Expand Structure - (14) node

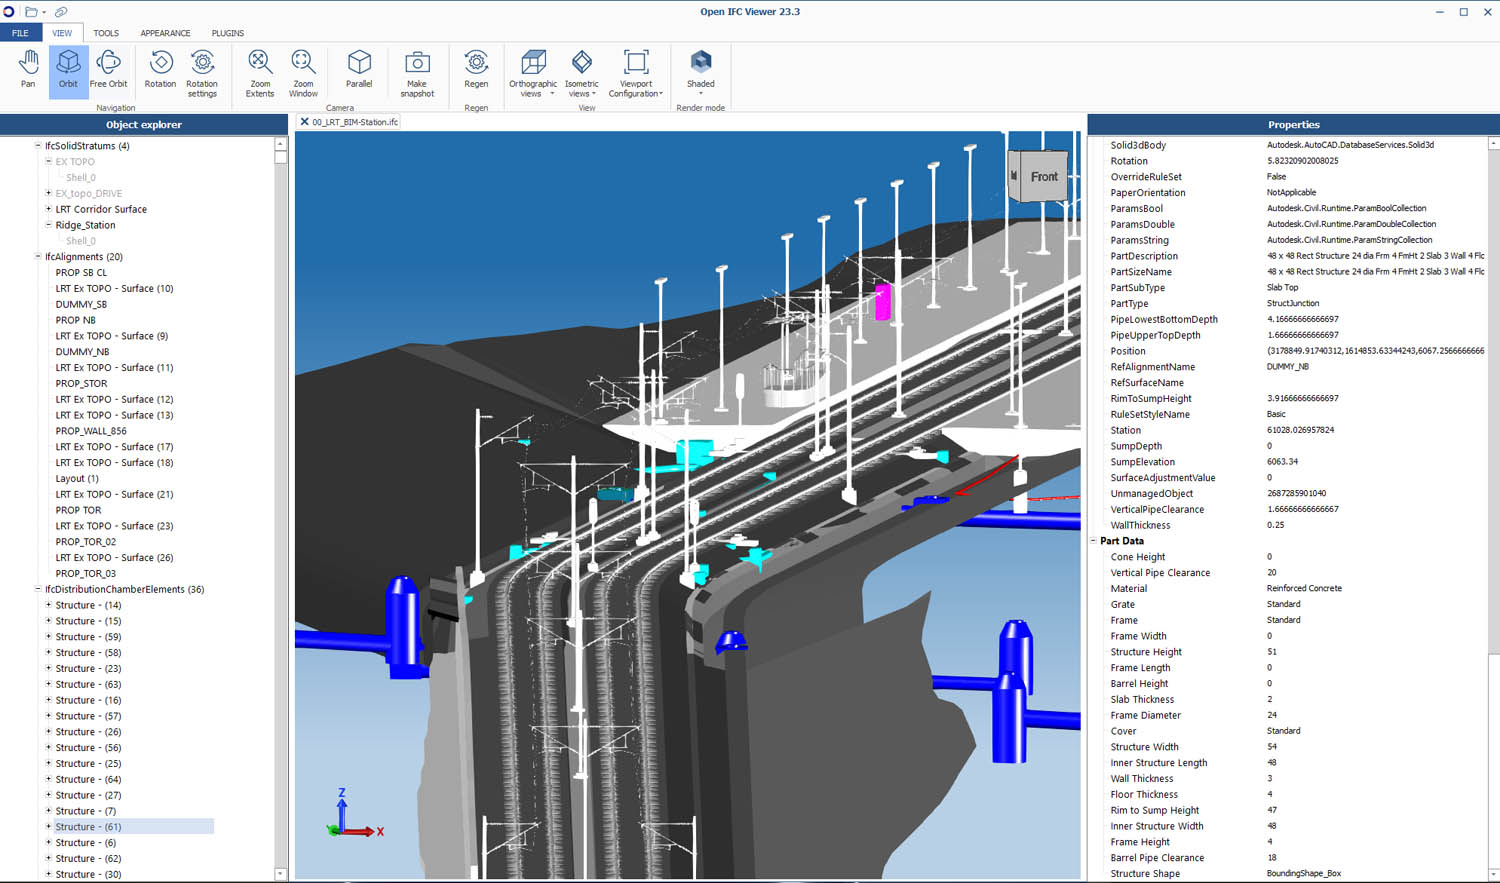(48, 605)
